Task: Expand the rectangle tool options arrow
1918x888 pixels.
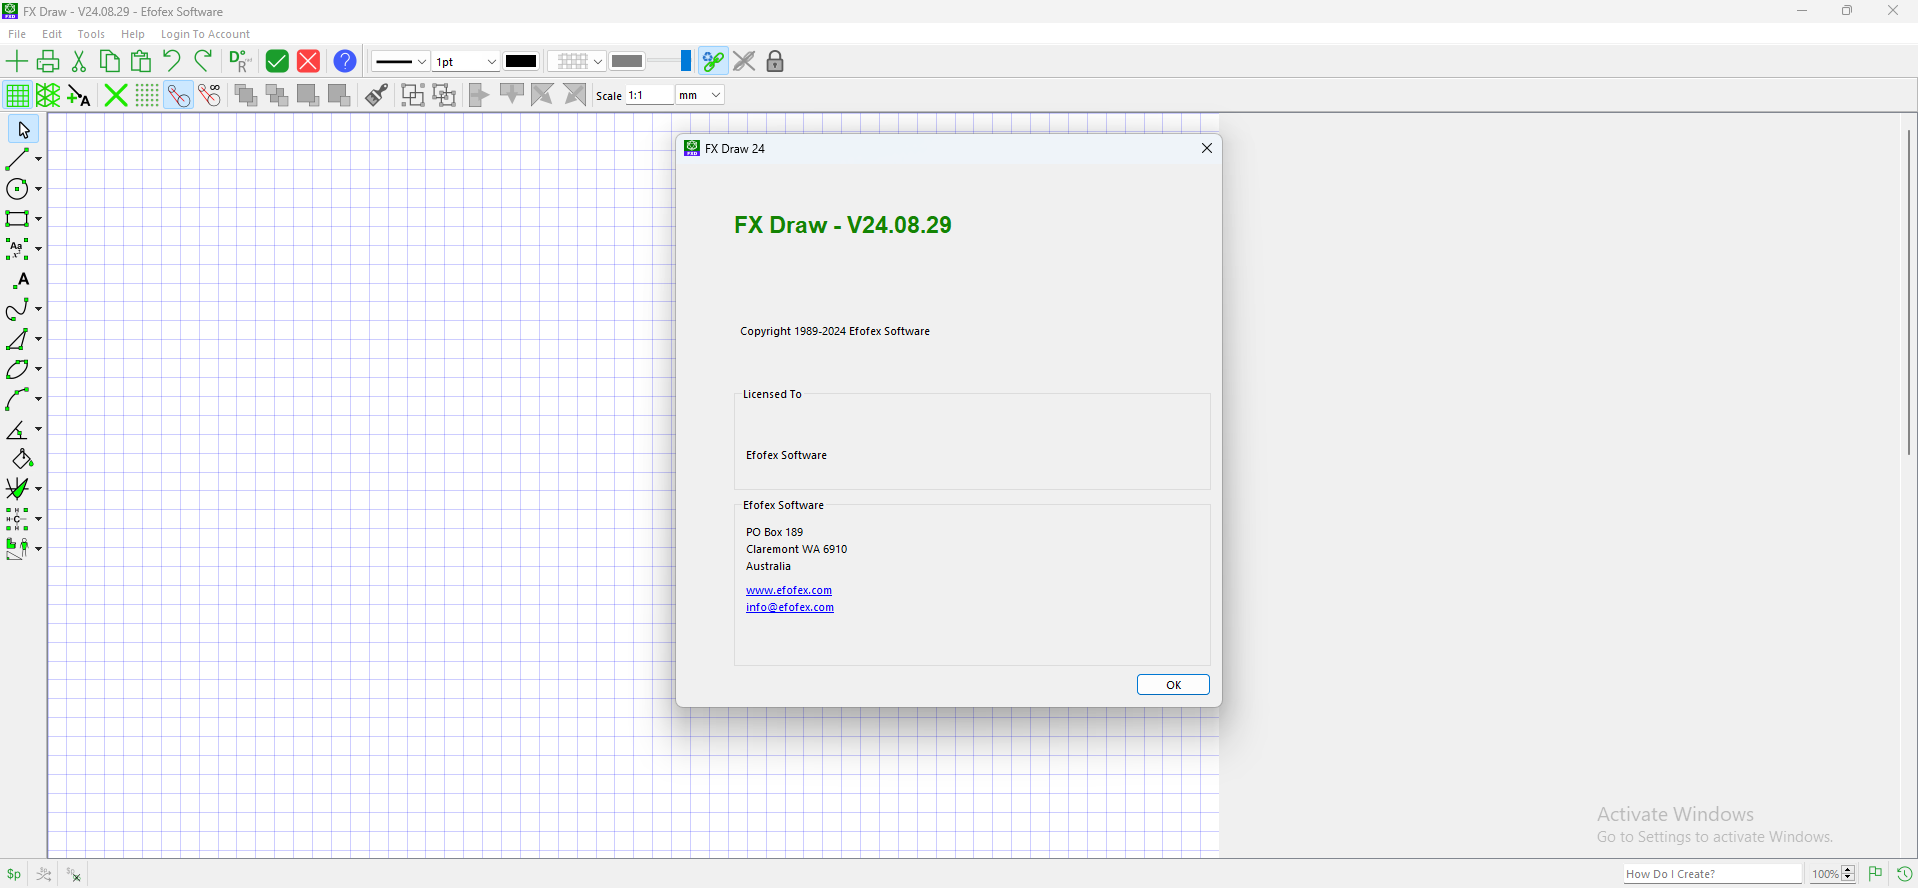Action: pos(38,219)
